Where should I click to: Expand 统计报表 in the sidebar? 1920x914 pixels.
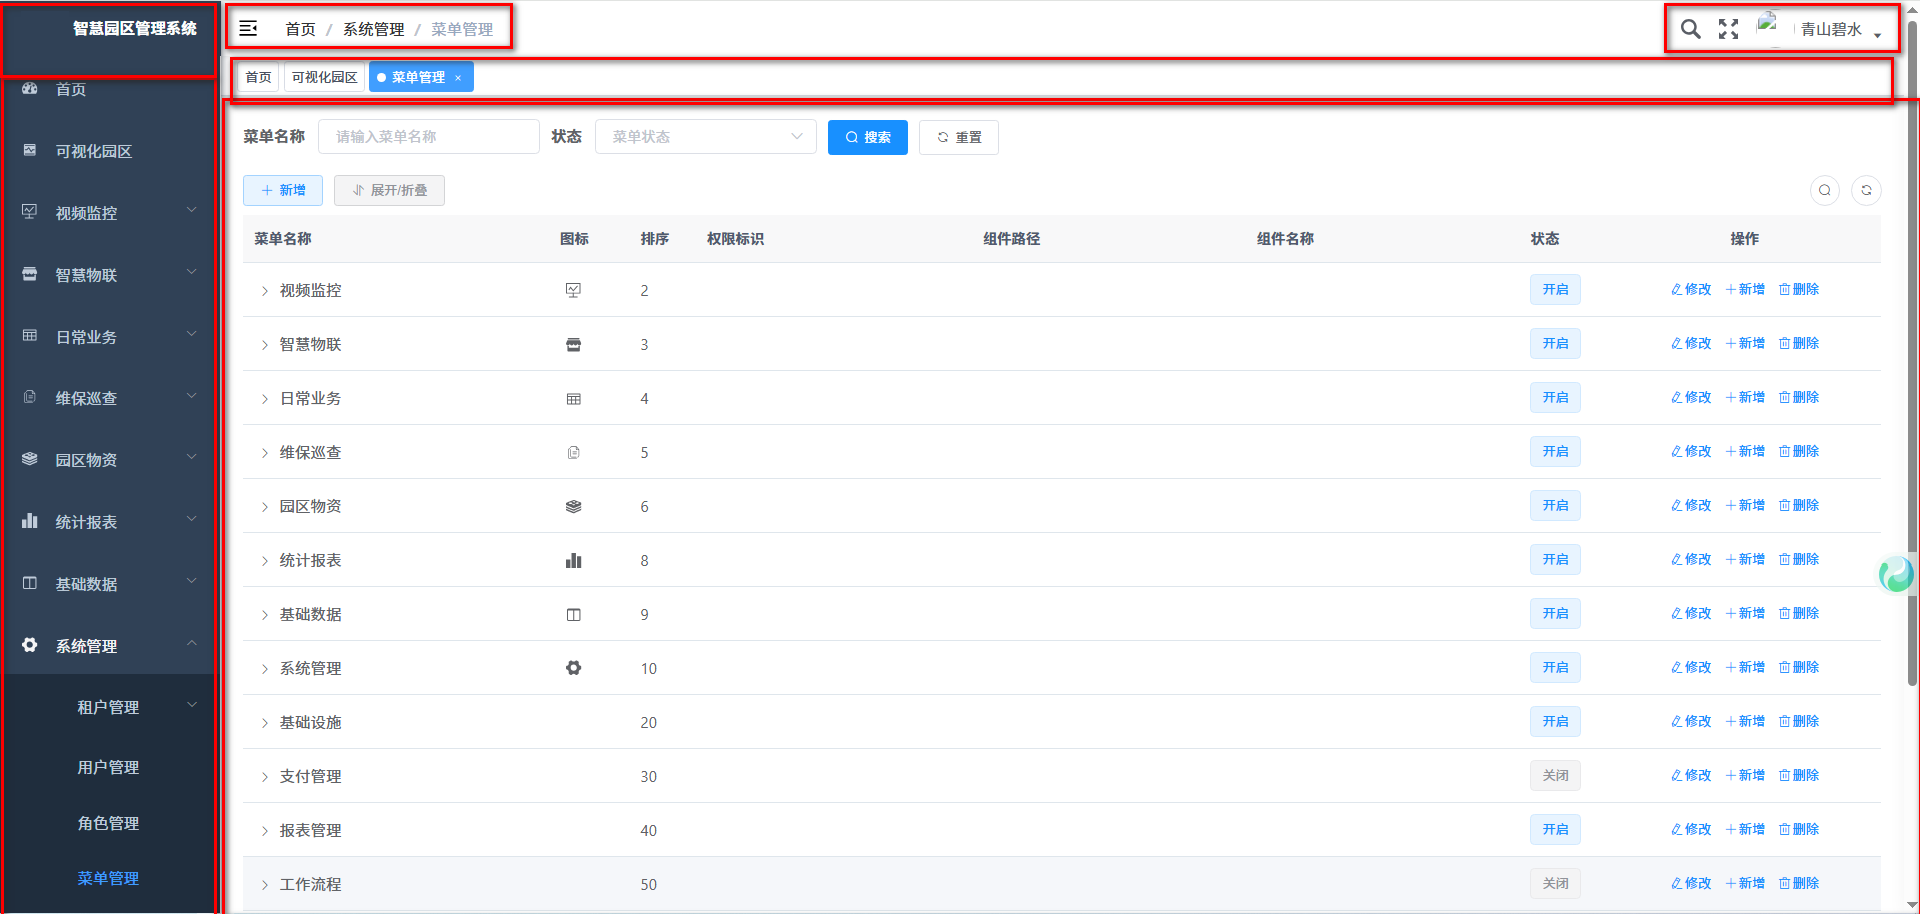coord(110,522)
